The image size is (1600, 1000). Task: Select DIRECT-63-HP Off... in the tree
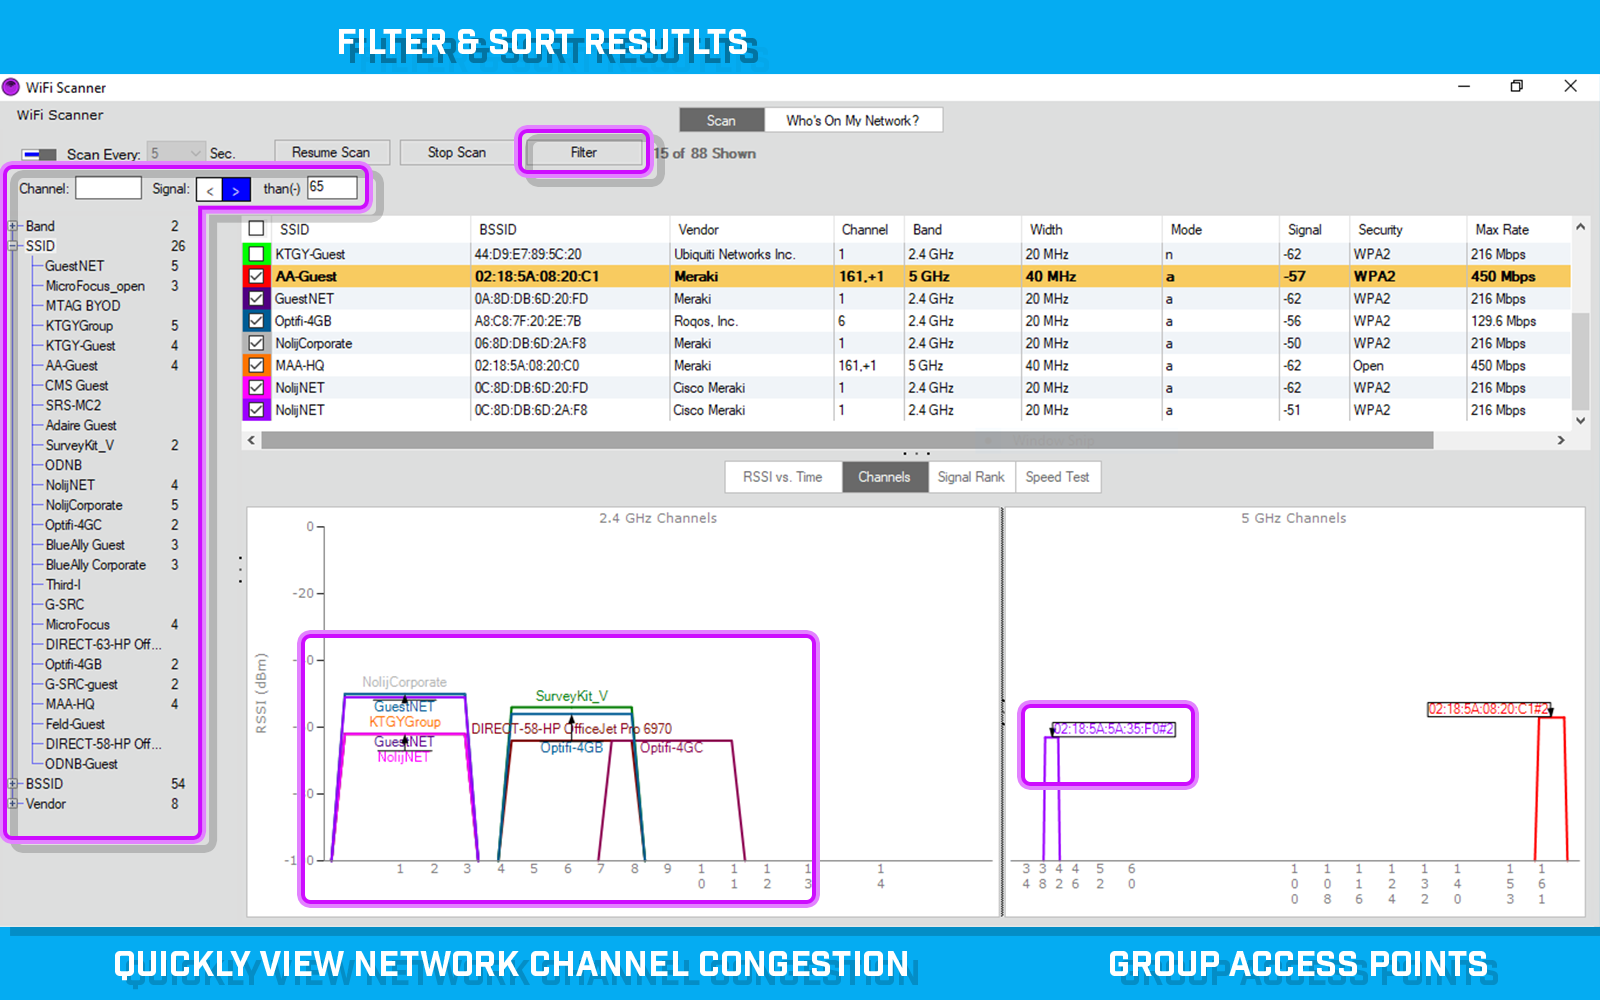pyautogui.click(x=103, y=644)
